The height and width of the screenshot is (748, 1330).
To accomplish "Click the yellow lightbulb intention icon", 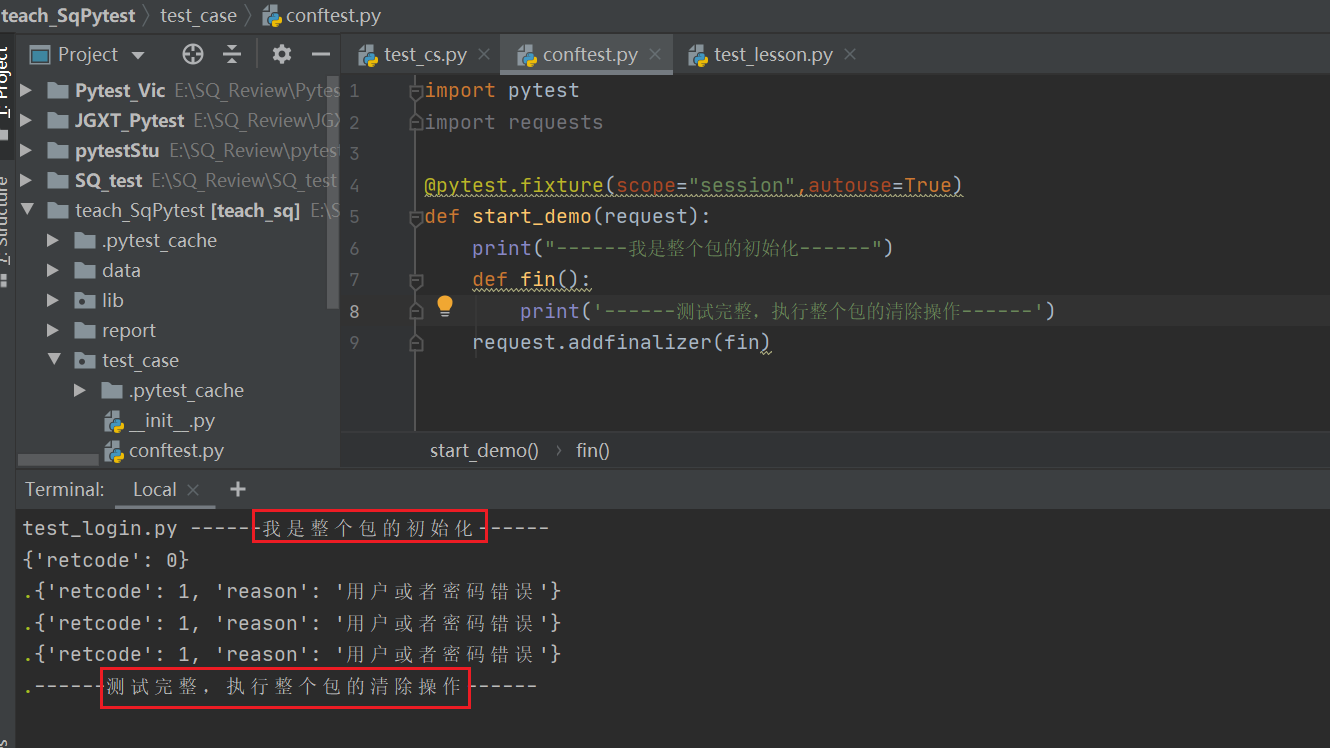I will 445,307.
